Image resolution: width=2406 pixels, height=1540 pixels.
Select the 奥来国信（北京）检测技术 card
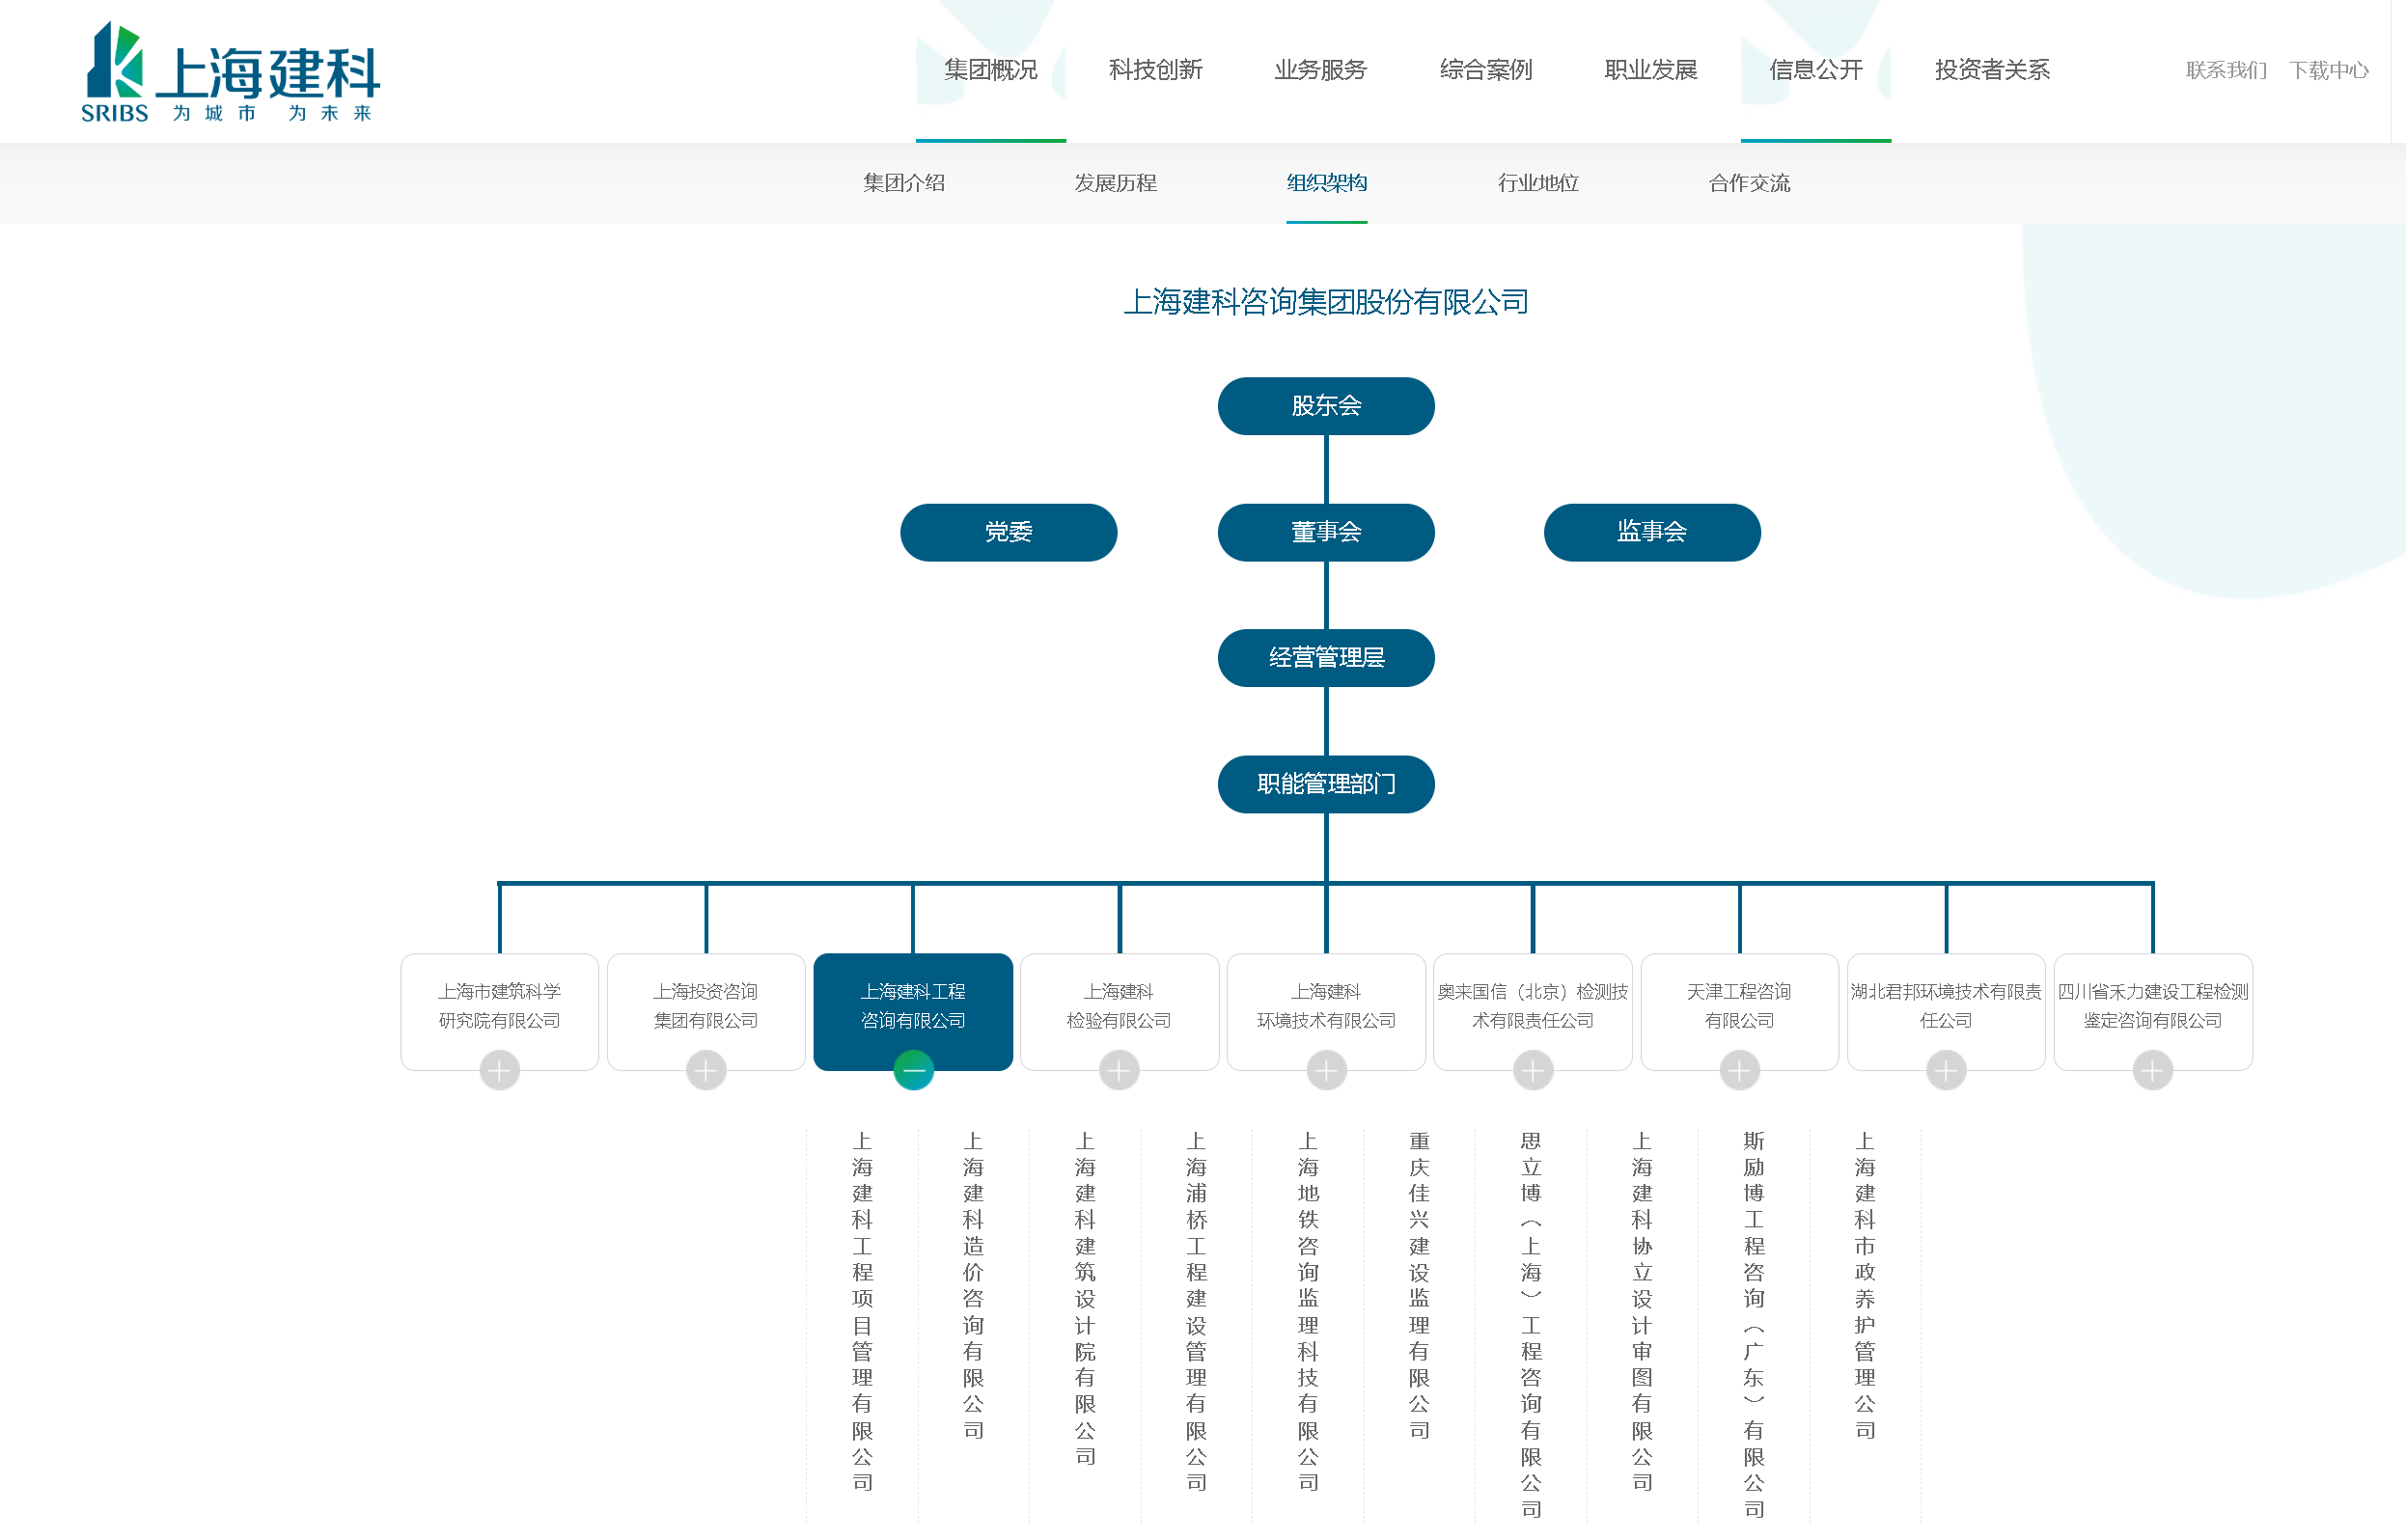click(1533, 1011)
